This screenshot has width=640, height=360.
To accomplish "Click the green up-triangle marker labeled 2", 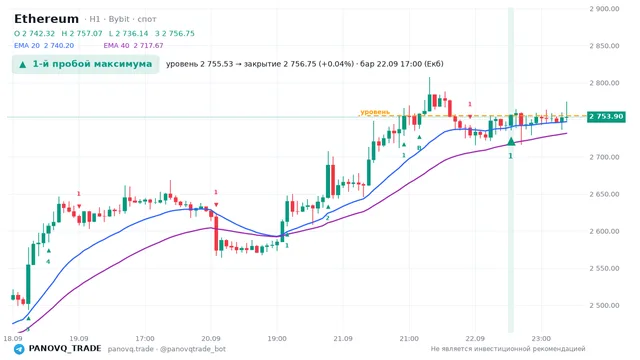I will (x=328, y=207).
